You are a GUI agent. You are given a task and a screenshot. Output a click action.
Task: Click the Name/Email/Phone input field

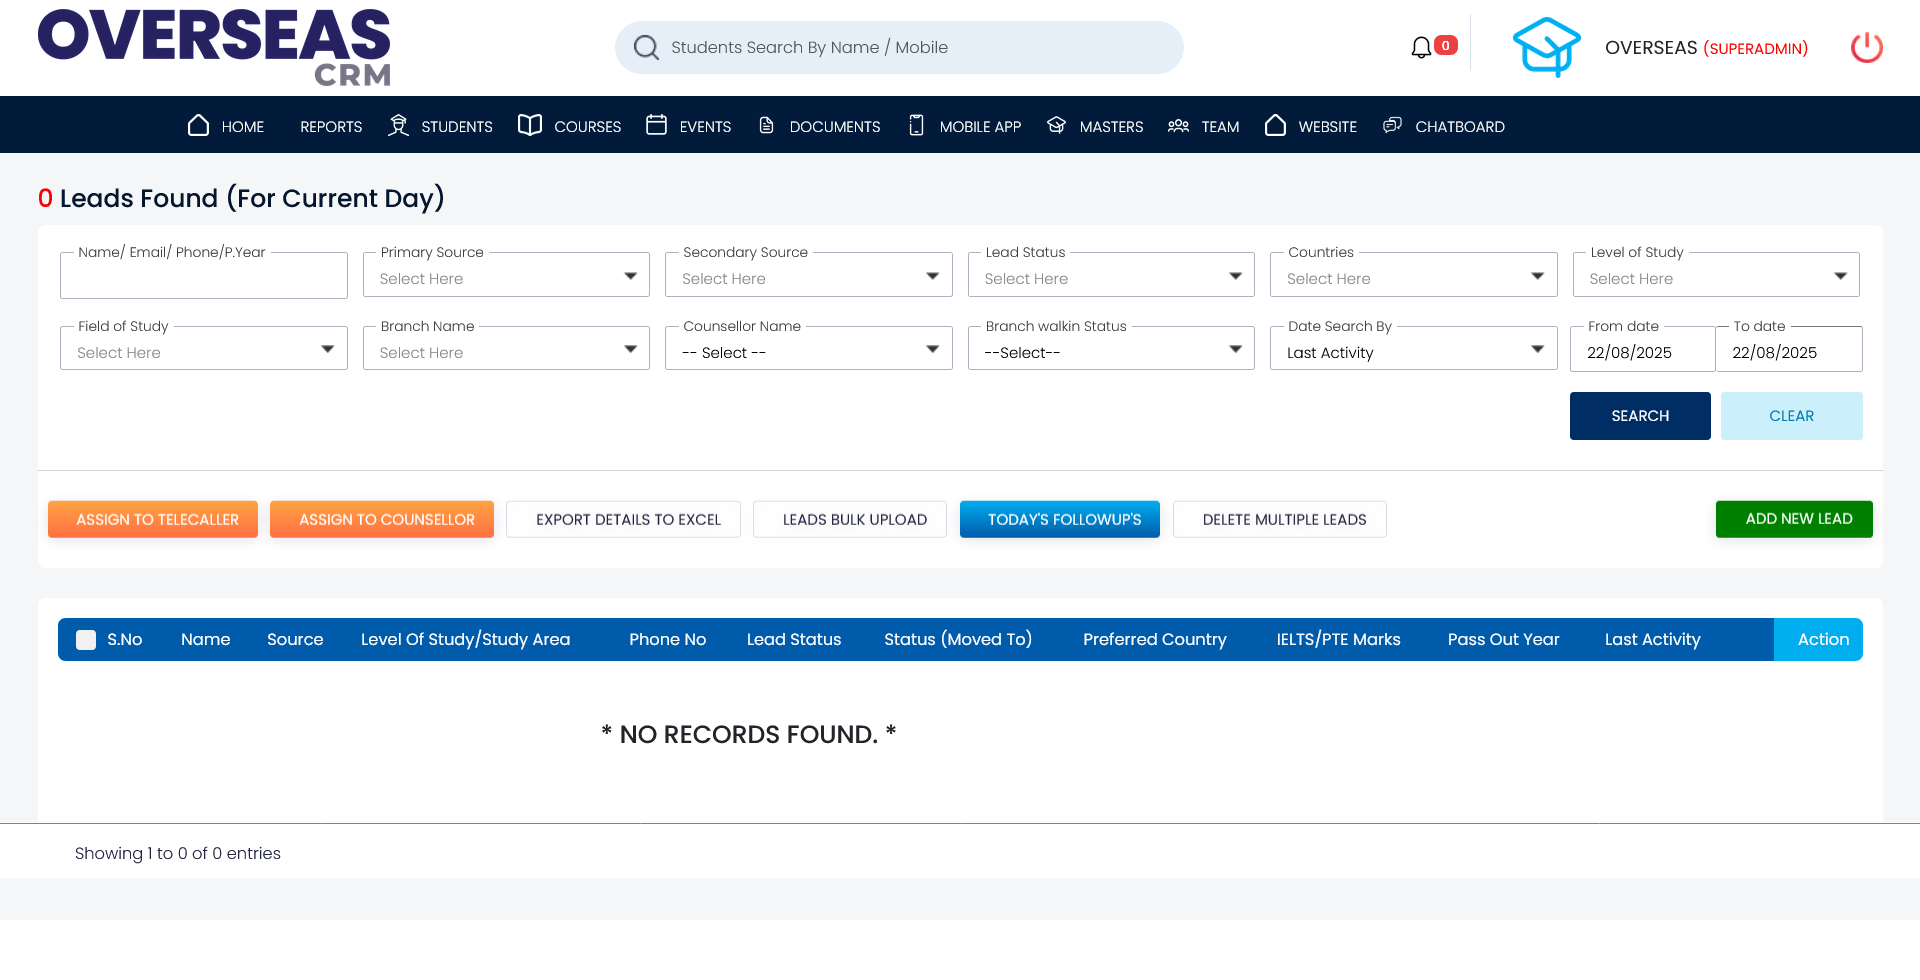tap(203, 275)
